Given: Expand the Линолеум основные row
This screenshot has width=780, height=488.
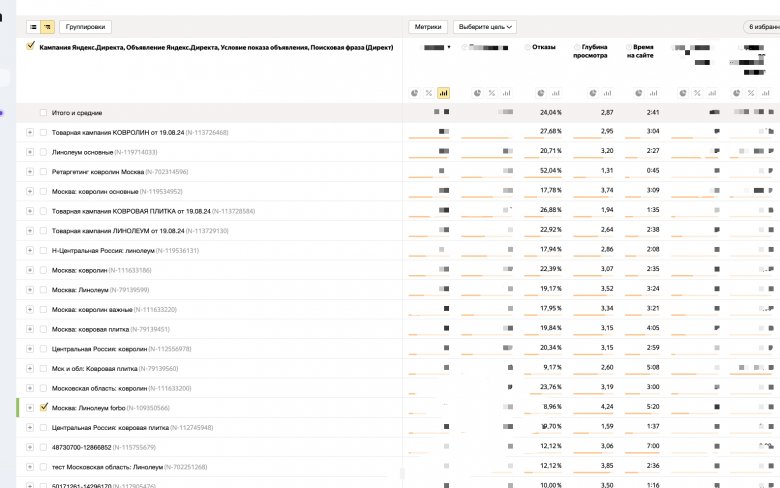Looking at the screenshot, I should [x=29, y=152].
